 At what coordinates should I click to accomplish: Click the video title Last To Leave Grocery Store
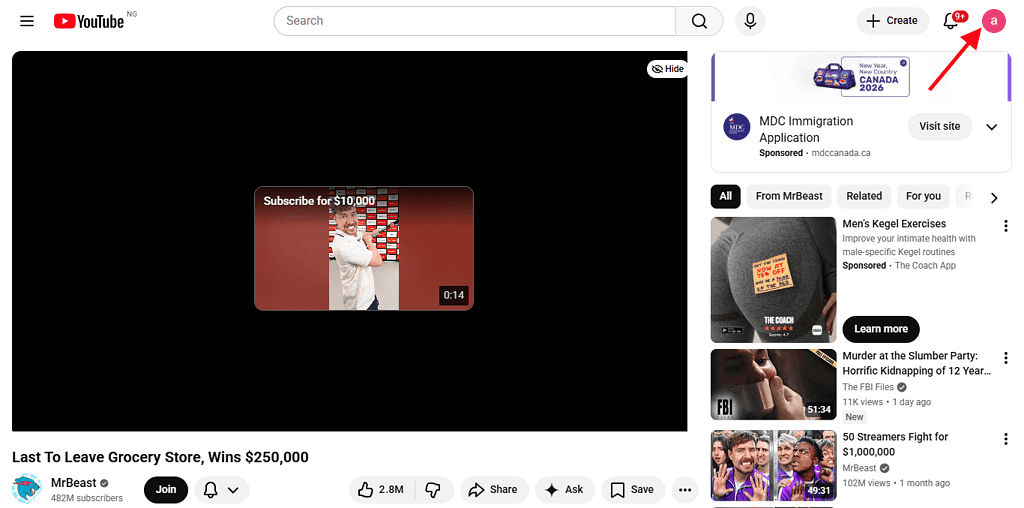coord(161,457)
